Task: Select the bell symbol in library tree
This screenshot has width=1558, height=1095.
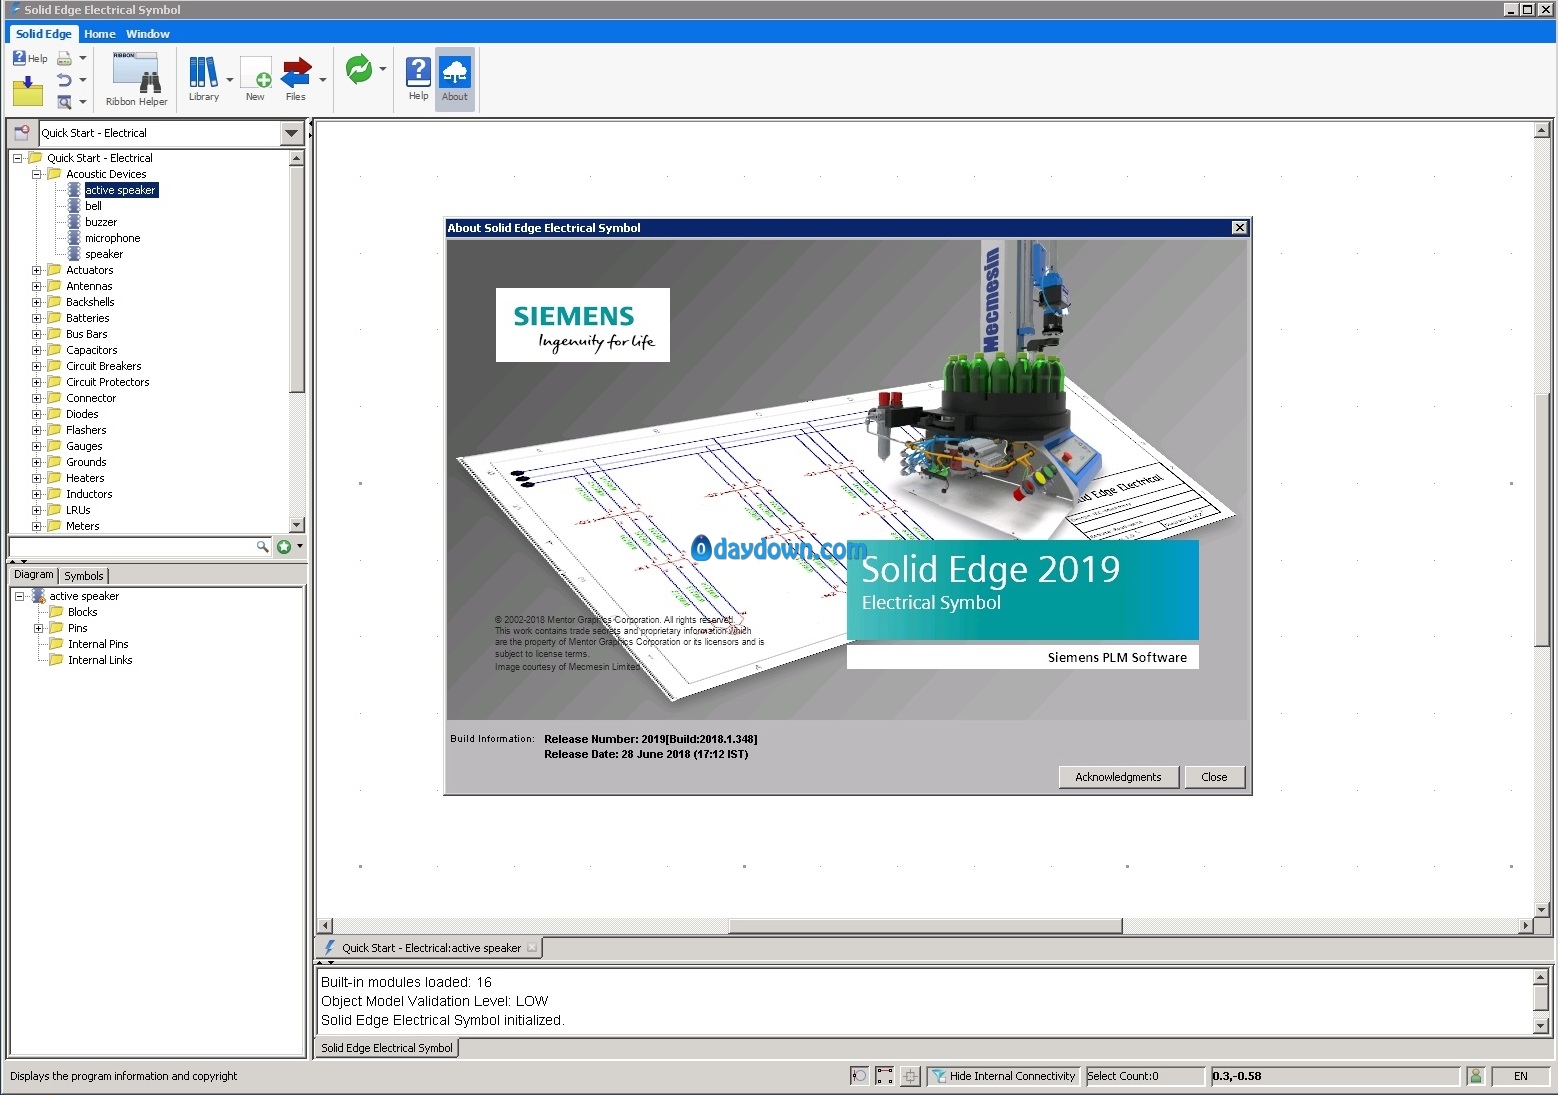Action: pyautogui.click(x=93, y=206)
